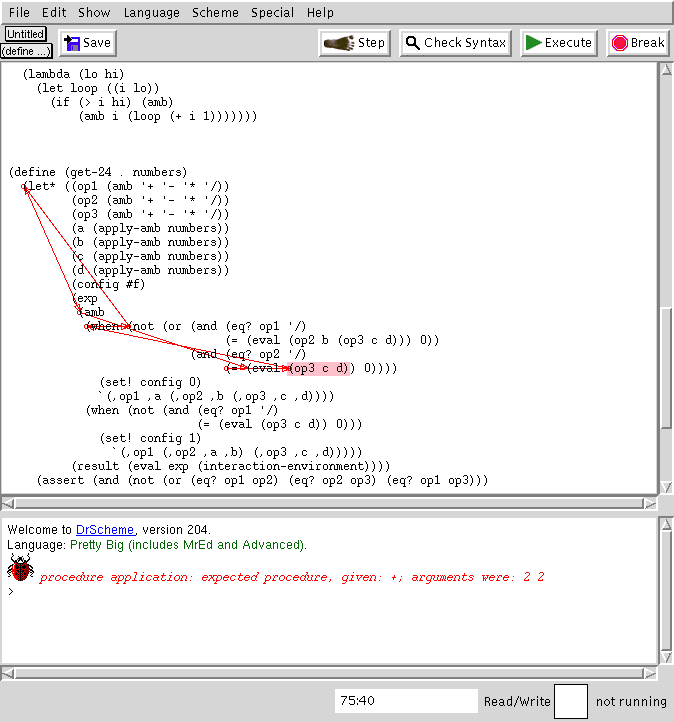Click the 75:40 cursor position field
Viewport: 674px width, 722px height.
[x=405, y=701]
